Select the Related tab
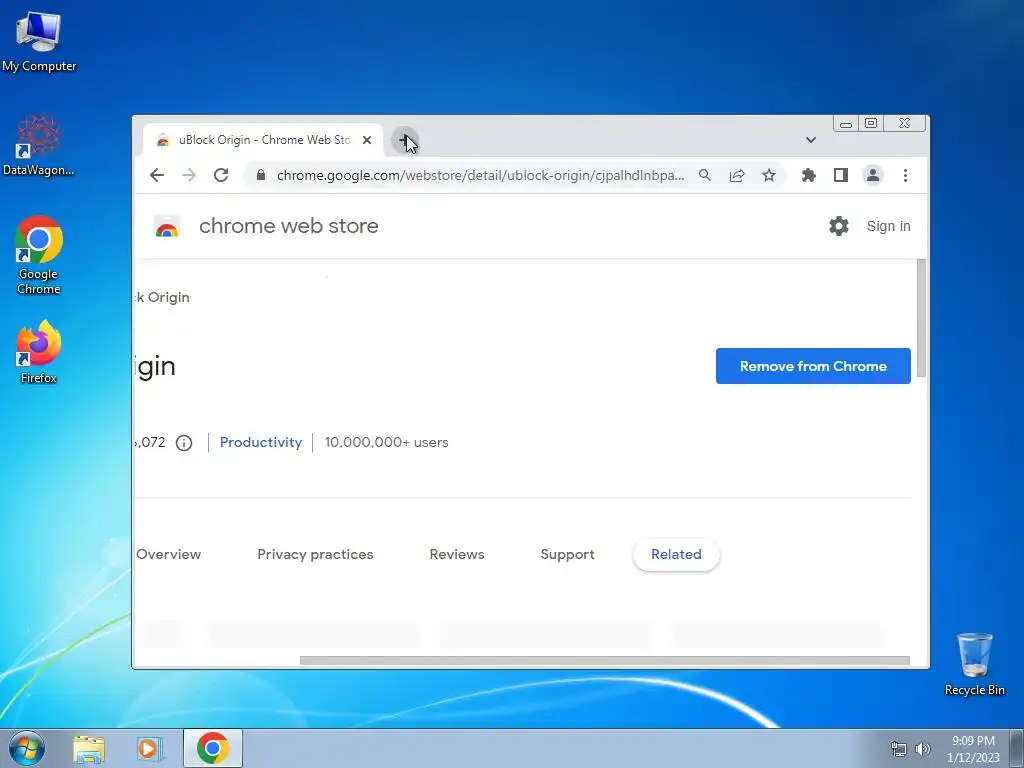This screenshot has width=1024, height=768. (x=676, y=554)
